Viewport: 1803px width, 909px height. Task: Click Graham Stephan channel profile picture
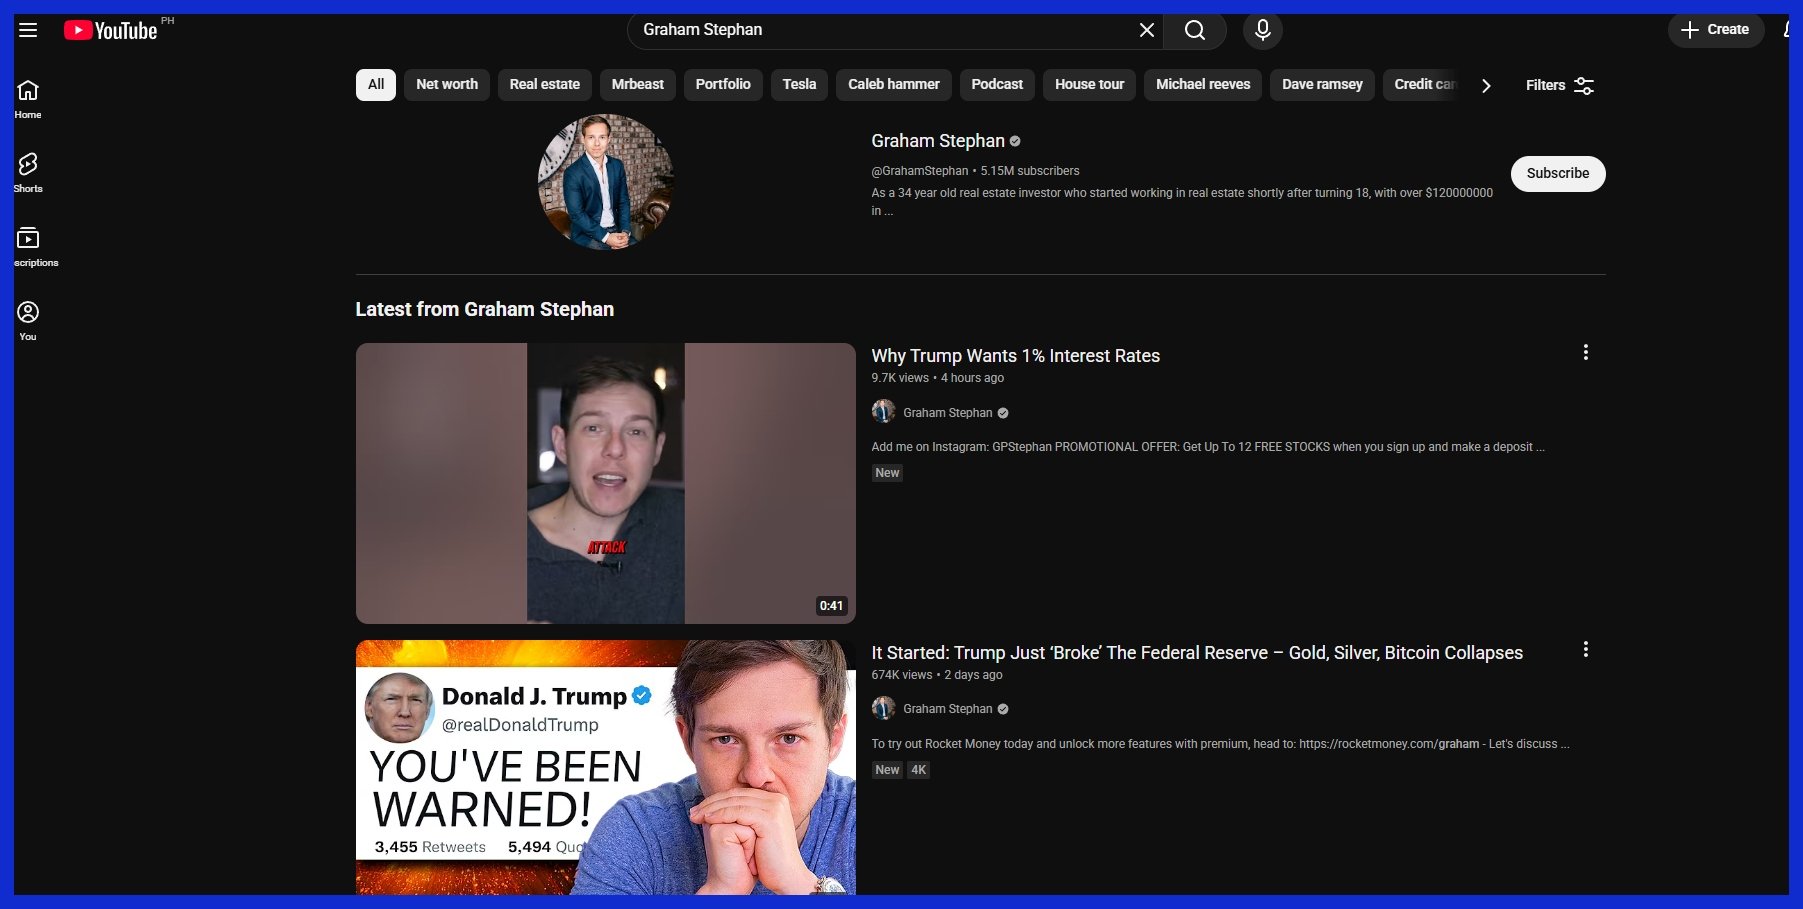(605, 181)
